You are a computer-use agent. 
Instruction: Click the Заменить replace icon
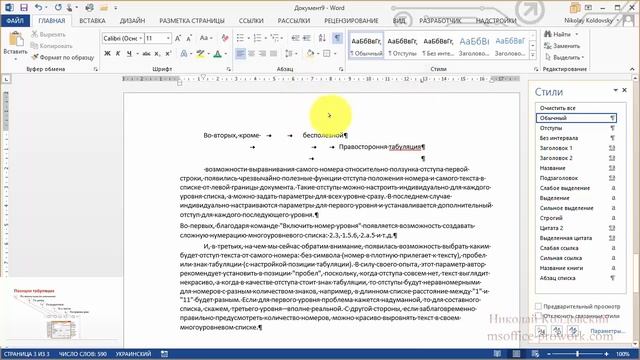pyautogui.click(x=562, y=46)
